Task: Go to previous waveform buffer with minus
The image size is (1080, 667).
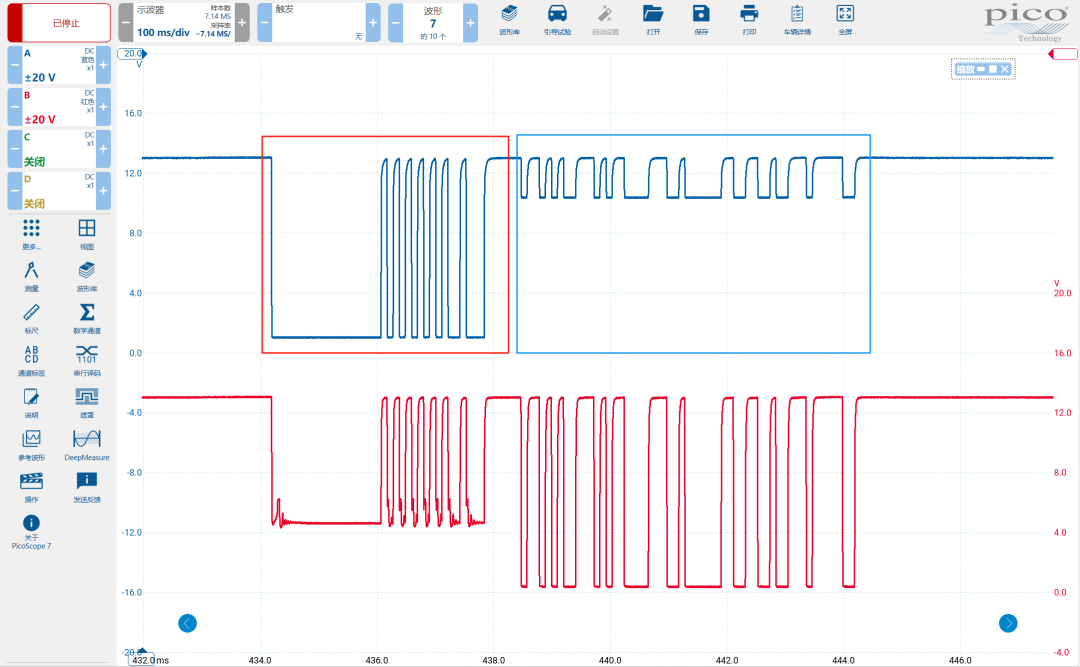Action: coord(395,23)
